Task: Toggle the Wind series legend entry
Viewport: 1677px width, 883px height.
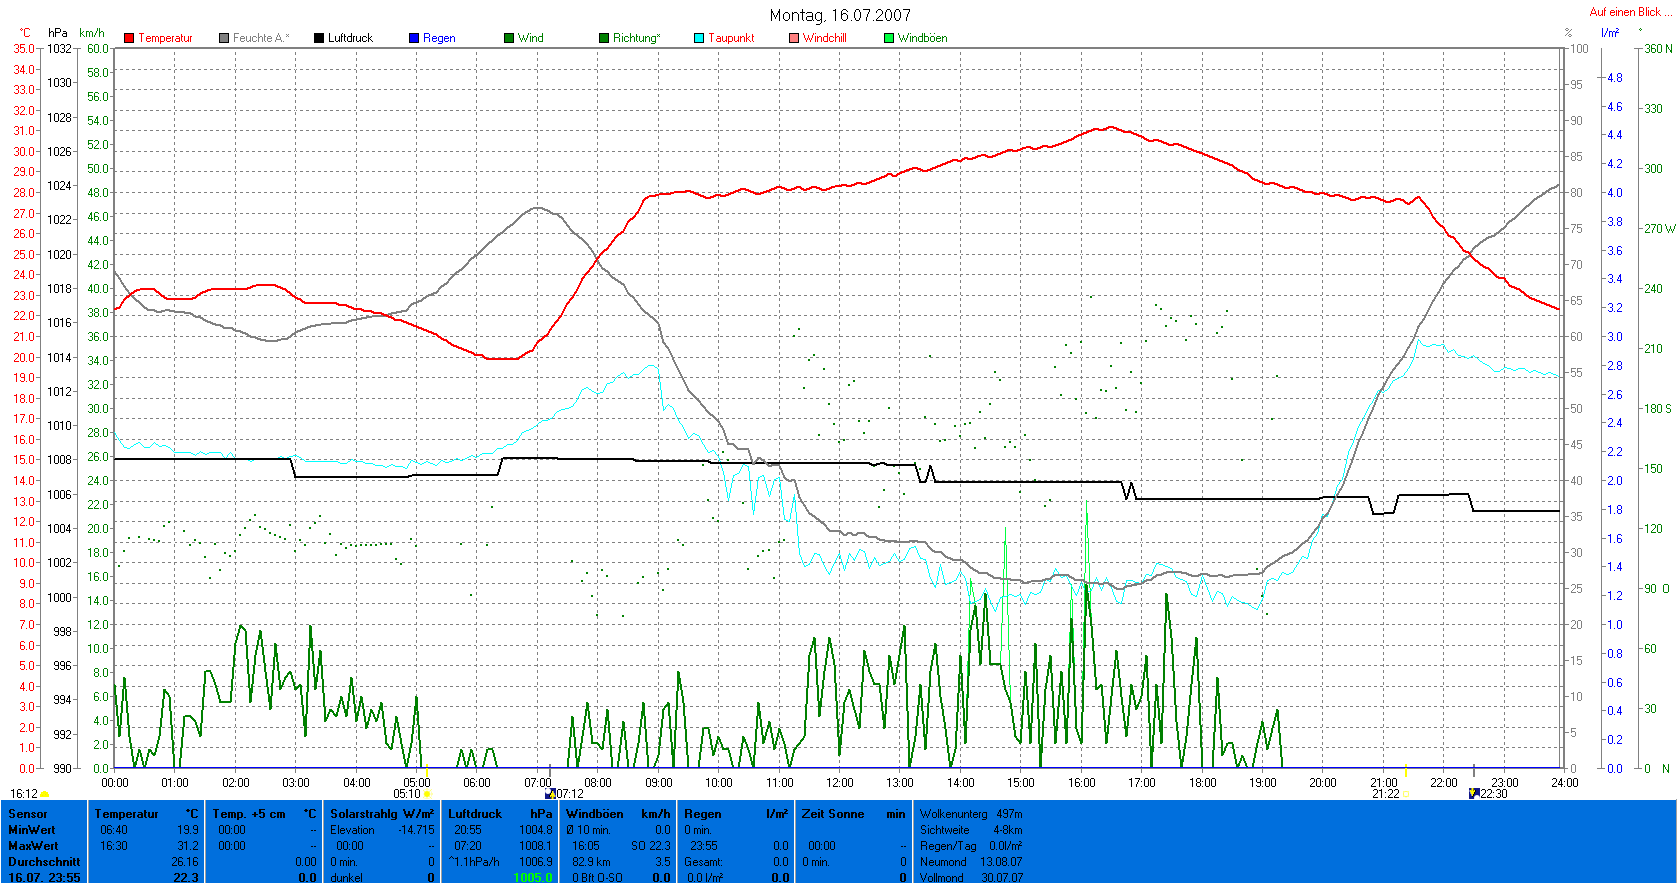Action: pos(524,38)
